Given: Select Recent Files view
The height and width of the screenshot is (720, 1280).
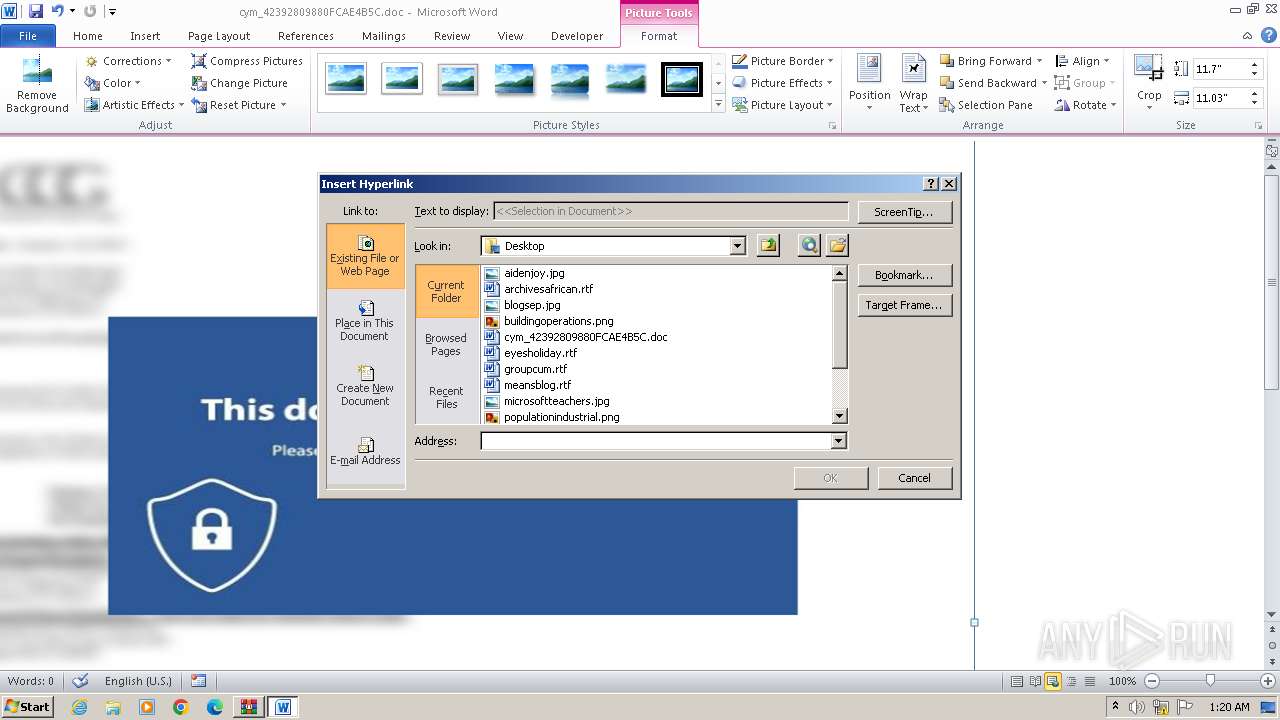Looking at the screenshot, I should click(446, 397).
